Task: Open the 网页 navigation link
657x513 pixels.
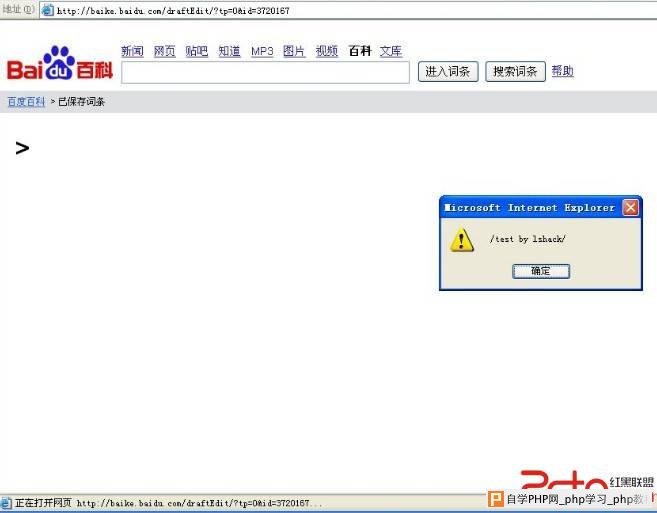Action: (x=165, y=51)
